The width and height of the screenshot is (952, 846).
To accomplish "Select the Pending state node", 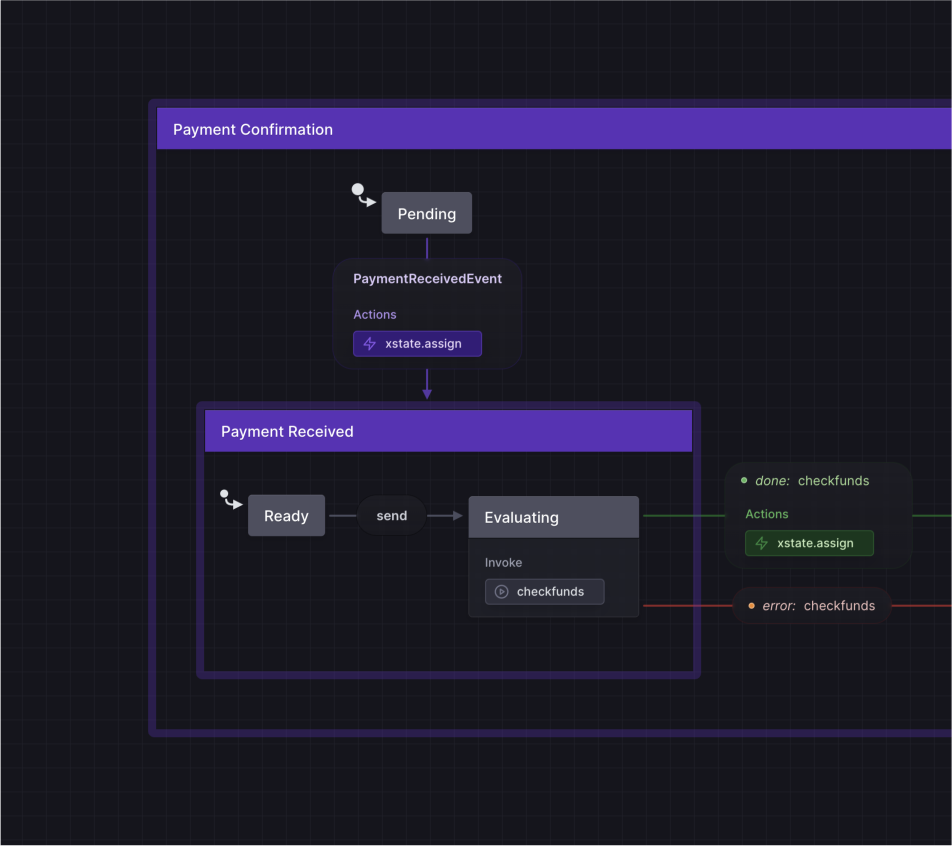I will pos(426,213).
